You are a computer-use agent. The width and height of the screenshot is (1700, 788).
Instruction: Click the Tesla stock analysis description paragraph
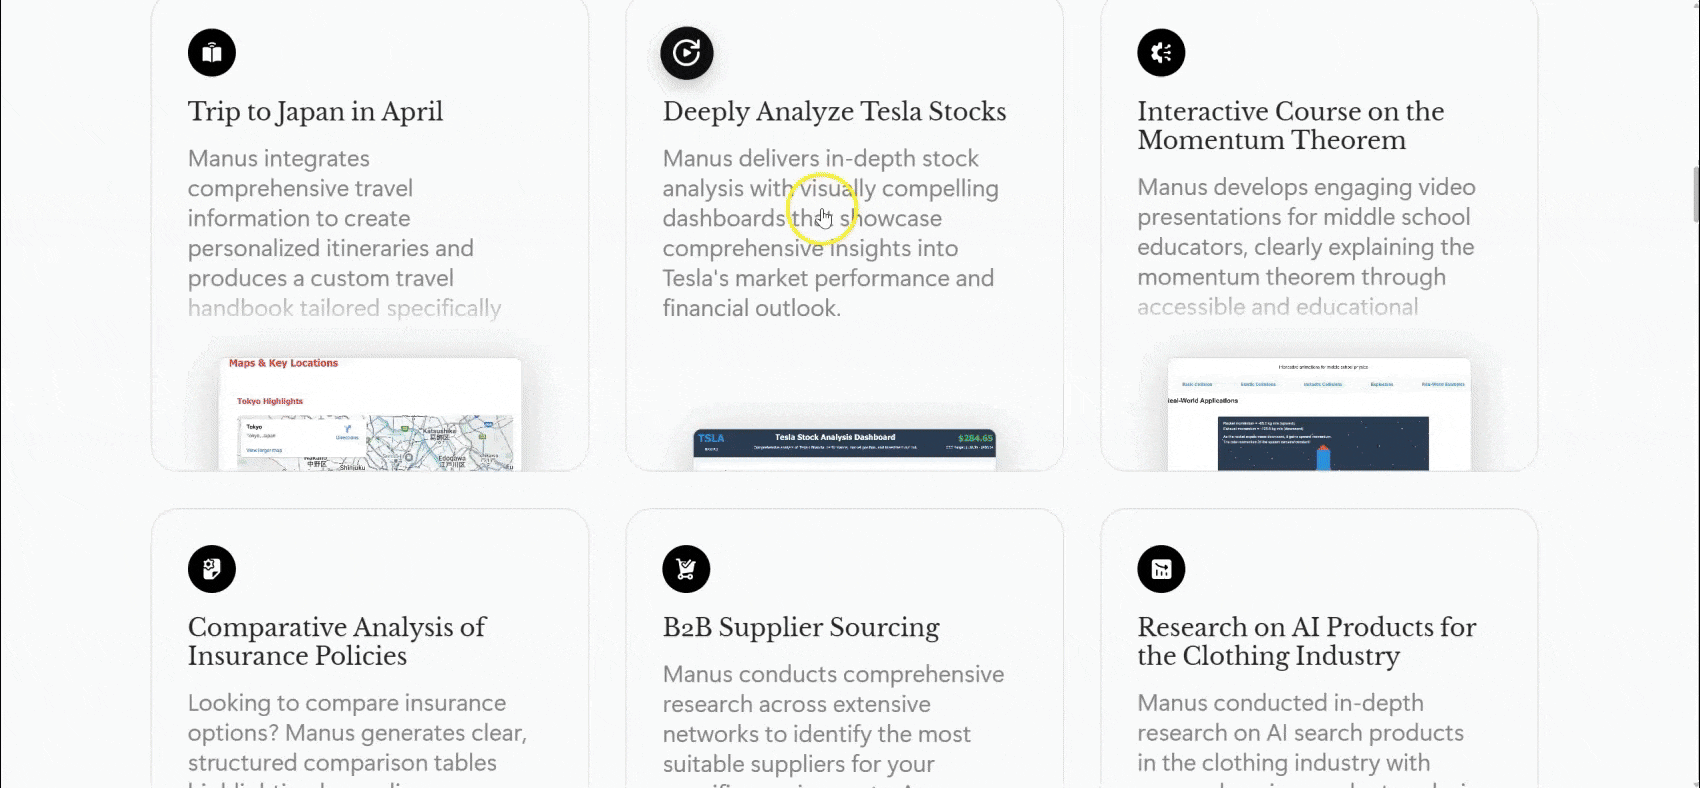point(830,233)
